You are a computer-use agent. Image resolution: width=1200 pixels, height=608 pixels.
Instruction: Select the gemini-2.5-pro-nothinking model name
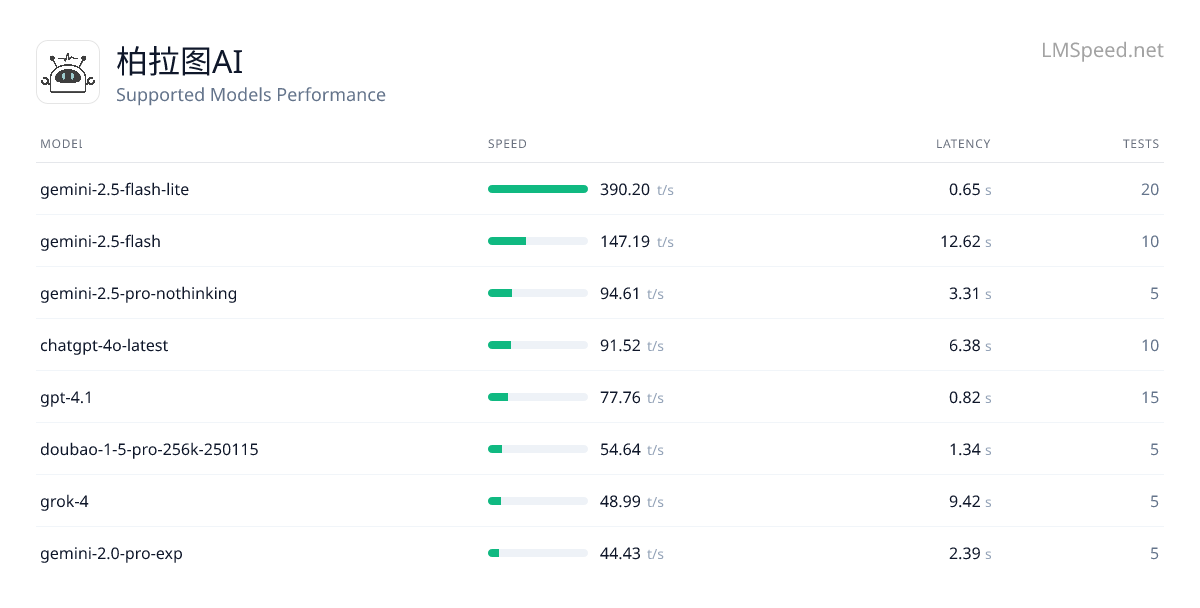(138, 293)
